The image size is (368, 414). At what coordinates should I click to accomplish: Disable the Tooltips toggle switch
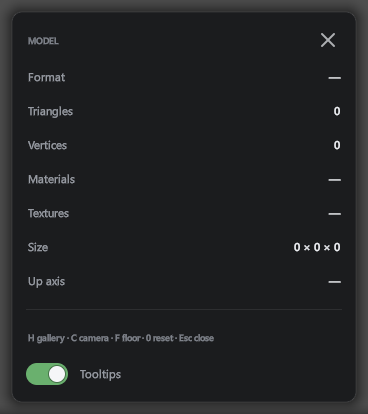47,374
